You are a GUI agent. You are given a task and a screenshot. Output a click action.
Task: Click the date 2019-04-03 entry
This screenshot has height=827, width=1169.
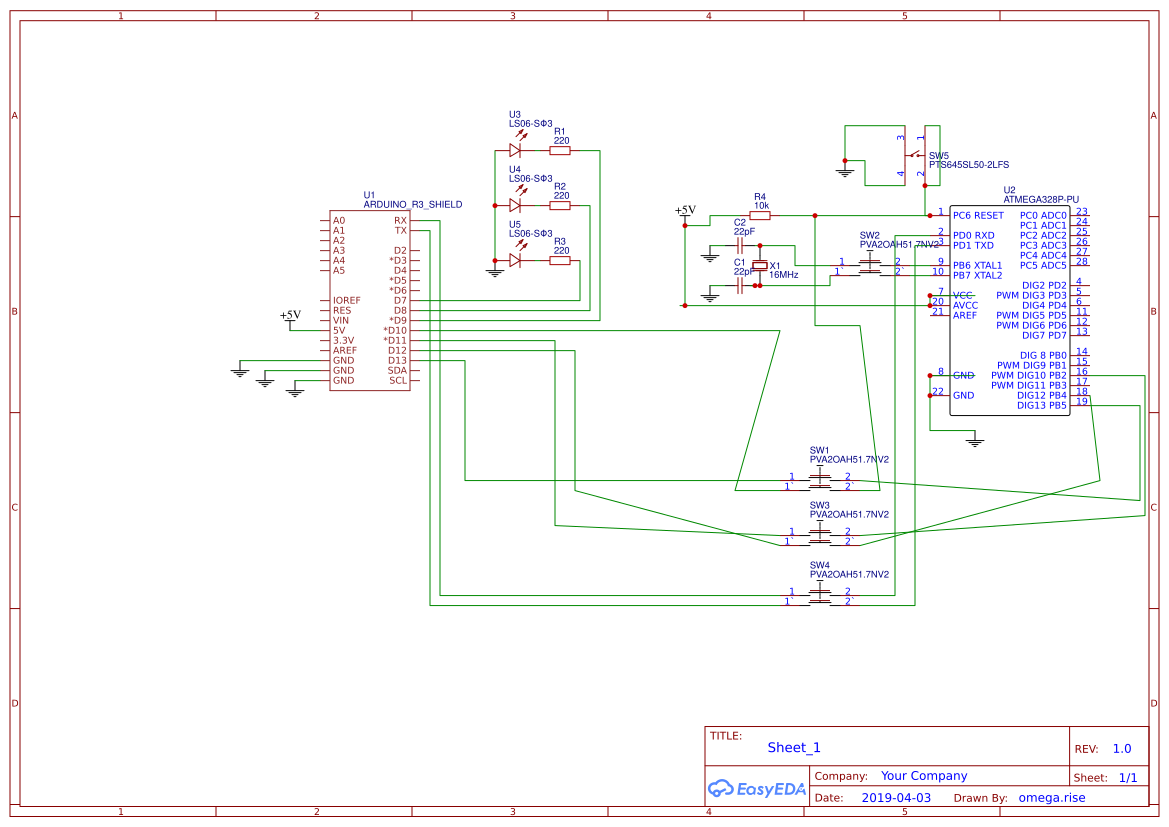[x=897, y=797]
